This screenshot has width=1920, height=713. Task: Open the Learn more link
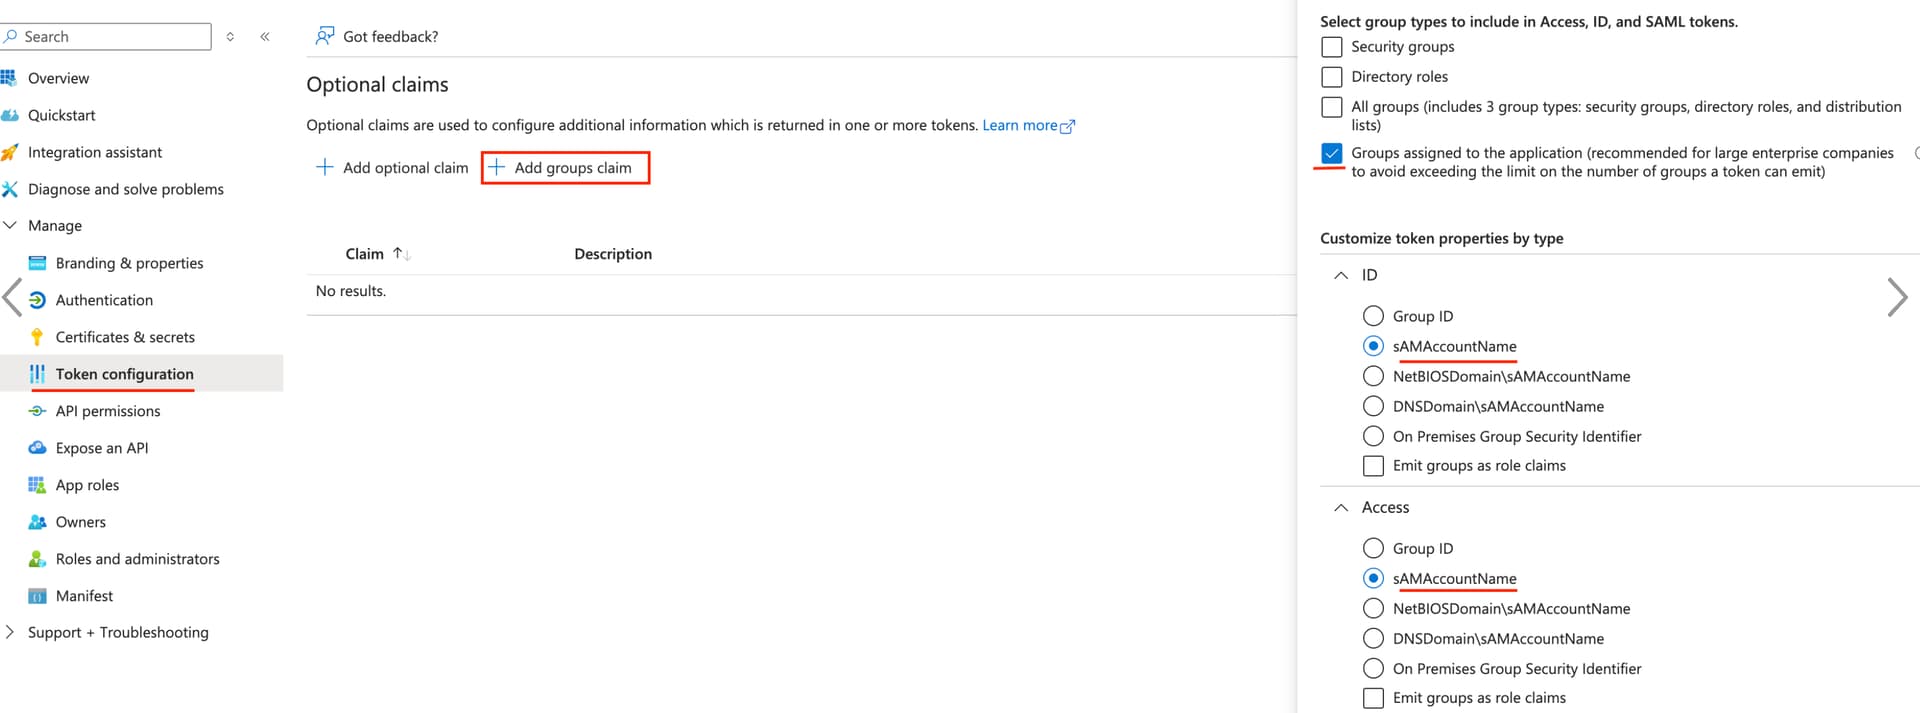click(1019, 125)
